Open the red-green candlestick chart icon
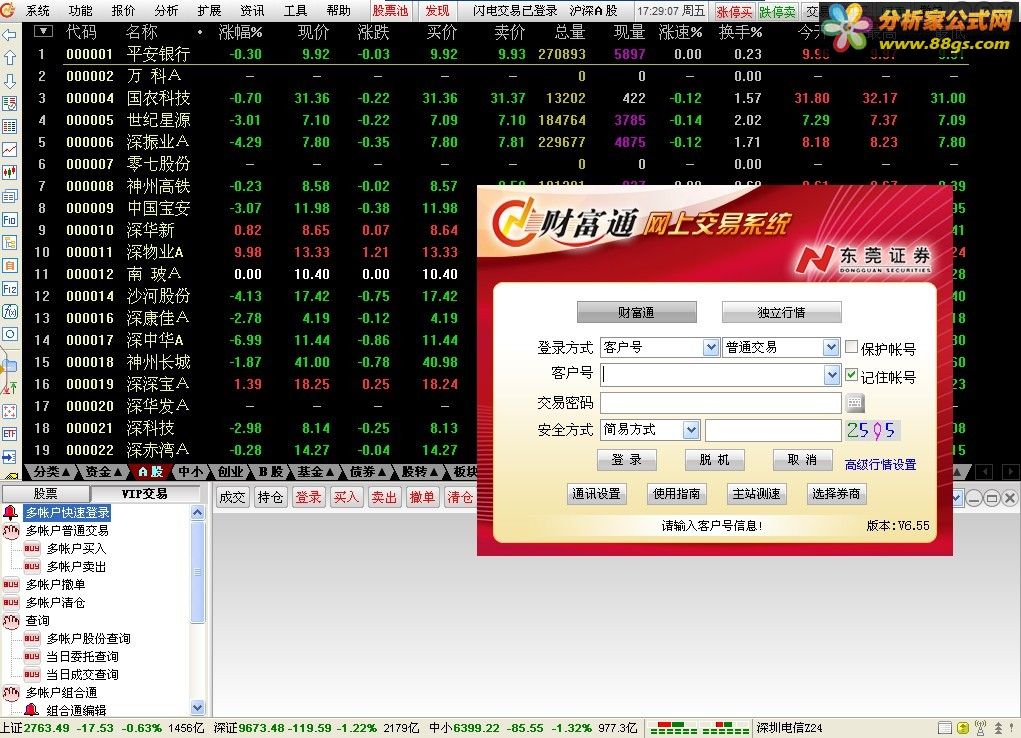 9,173
